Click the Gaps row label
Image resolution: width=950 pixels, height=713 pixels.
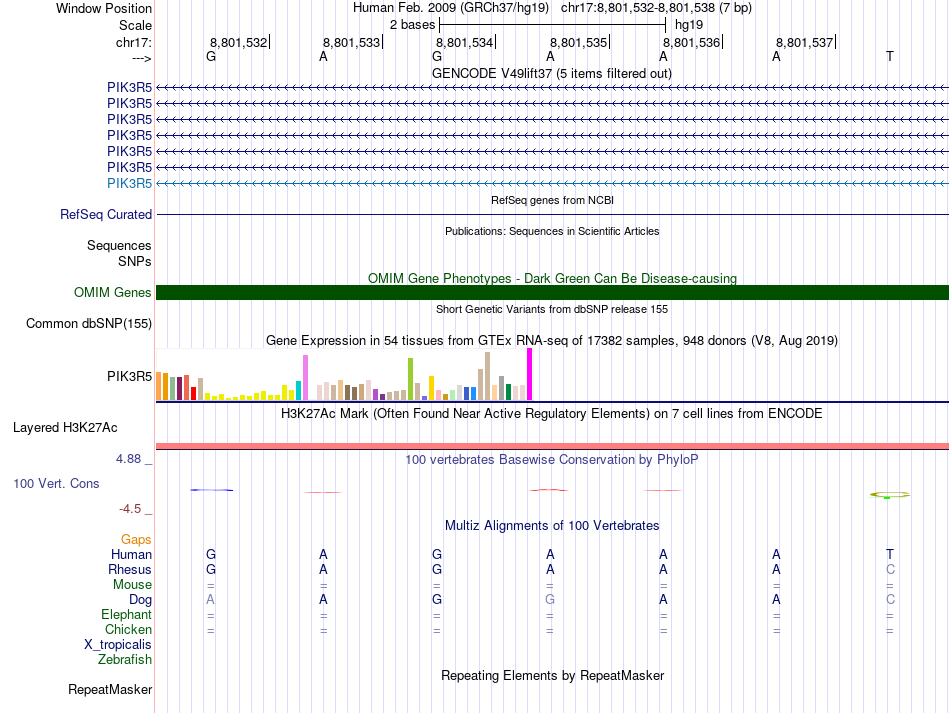(136, 539)
